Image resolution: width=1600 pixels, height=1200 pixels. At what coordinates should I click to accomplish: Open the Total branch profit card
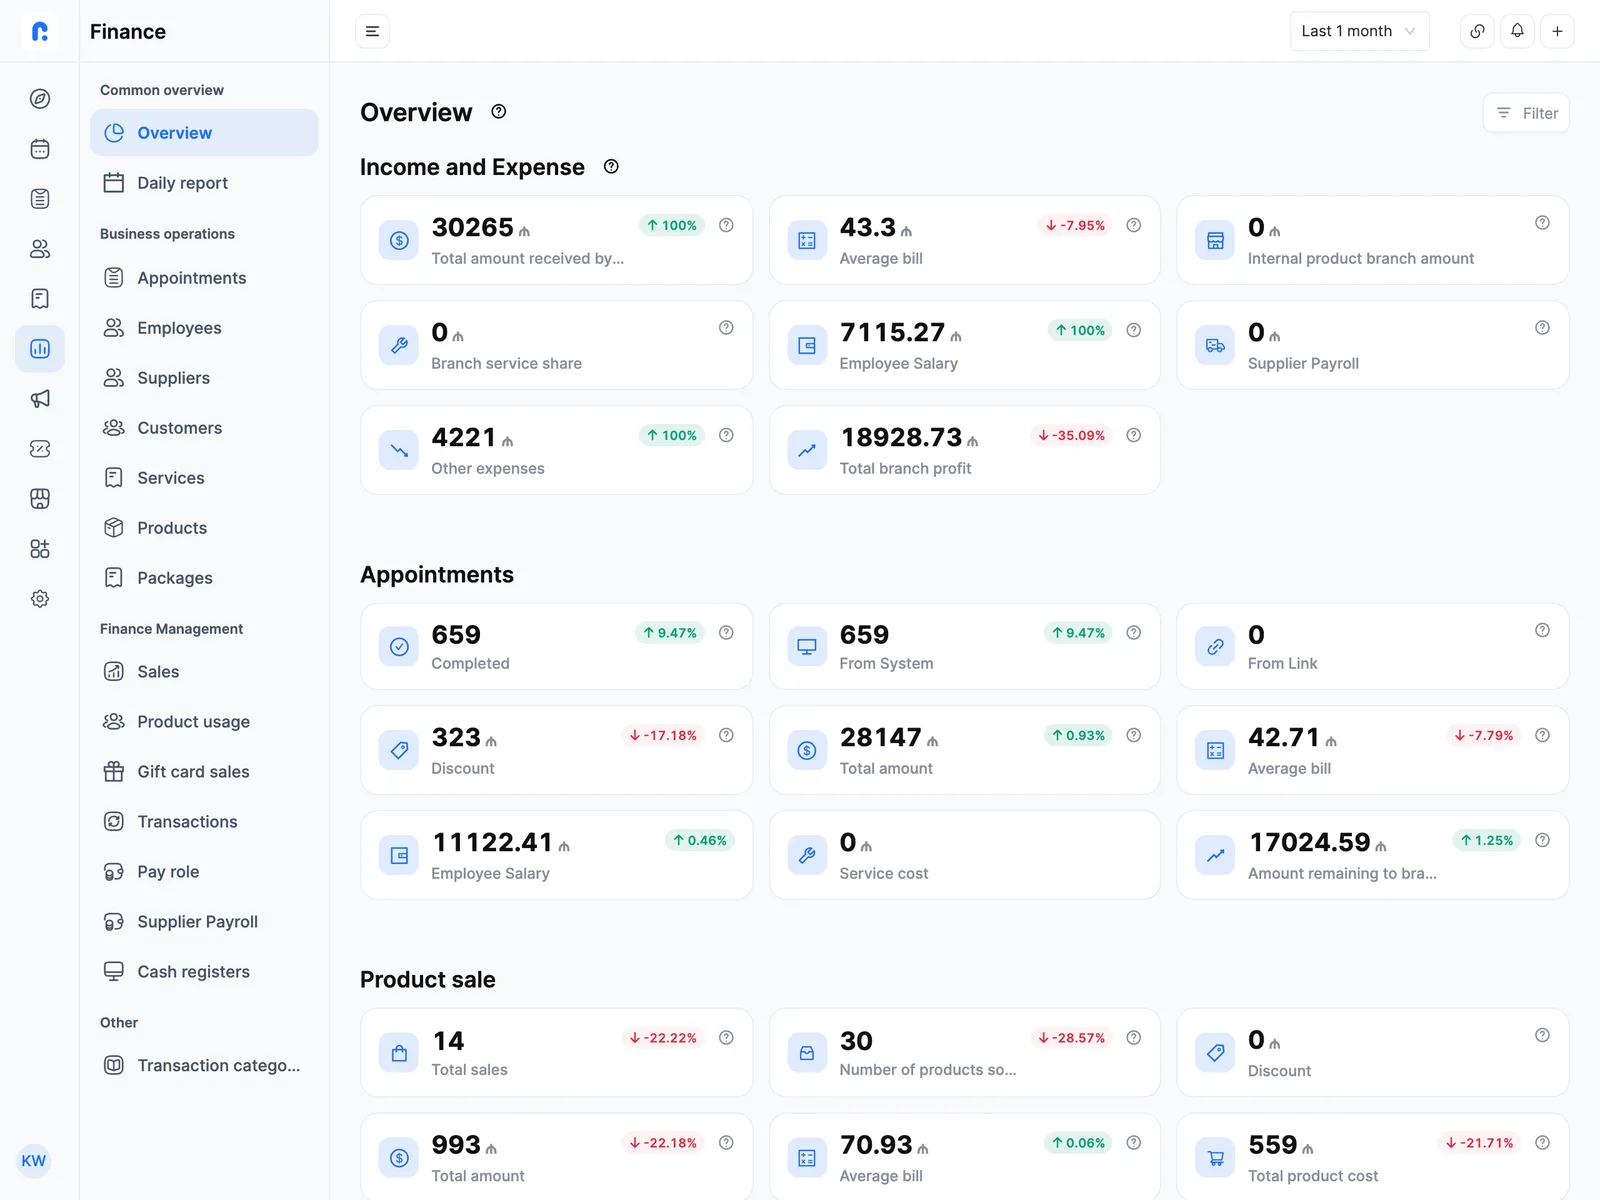click(x=964, y=450)
